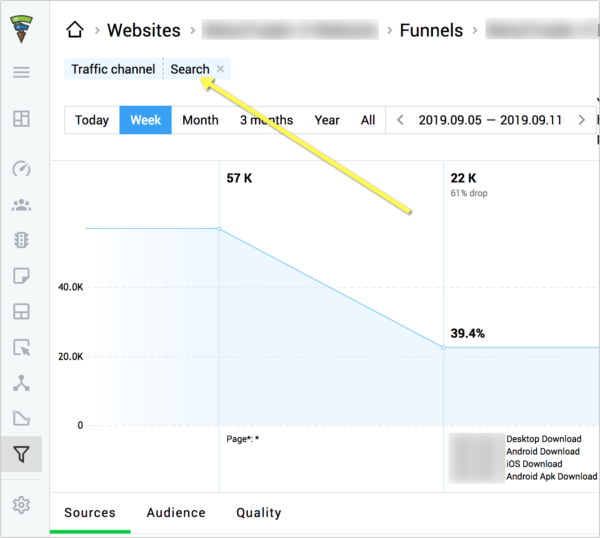Open the sticky note pages icon in the sidebar

[21, 275]
